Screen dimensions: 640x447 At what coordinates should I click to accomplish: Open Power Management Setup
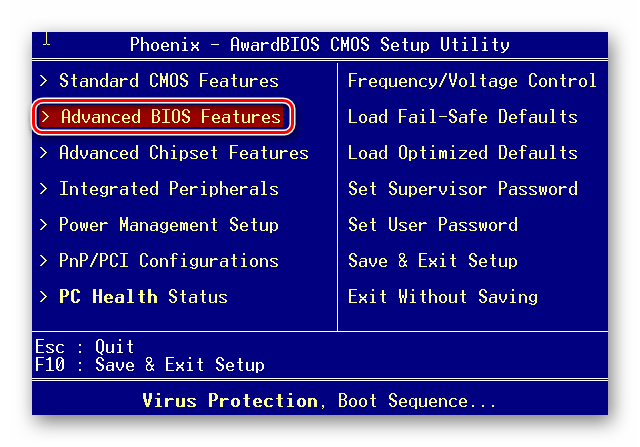click(168, 225)
